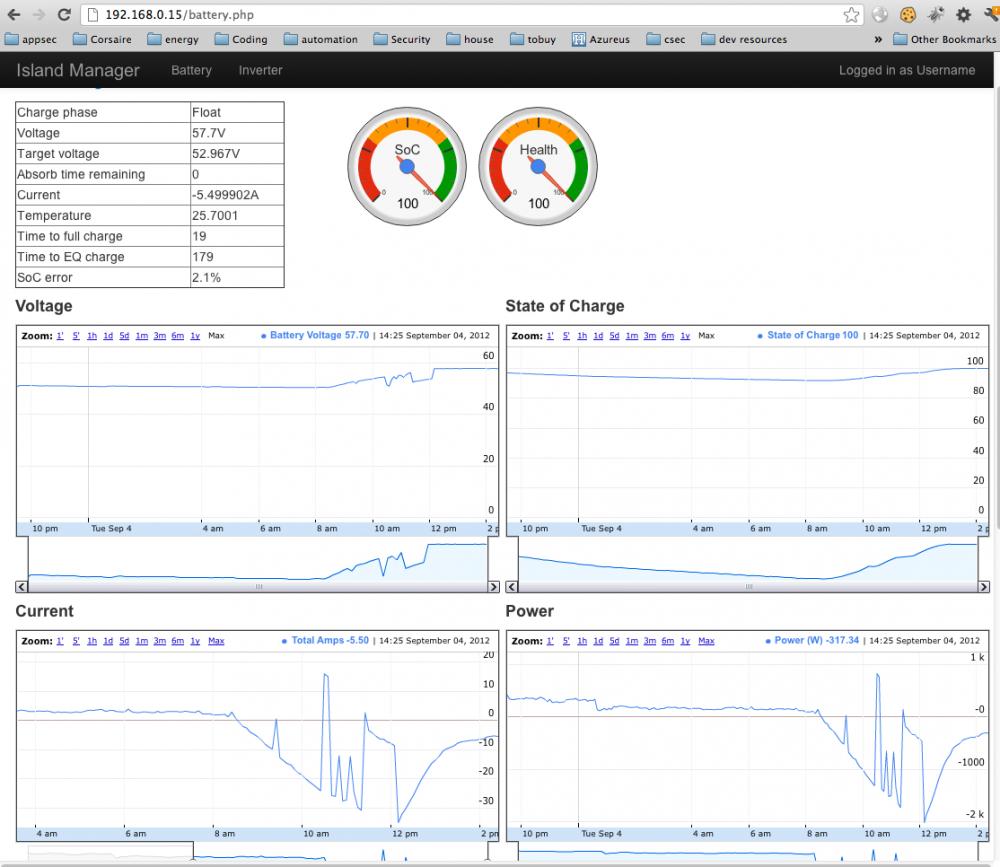This screenshot has width=1000, height=867.
Task: Click Voltage range scrollbar right arrow
Action: pyautogui.click(x=493, y=586)
